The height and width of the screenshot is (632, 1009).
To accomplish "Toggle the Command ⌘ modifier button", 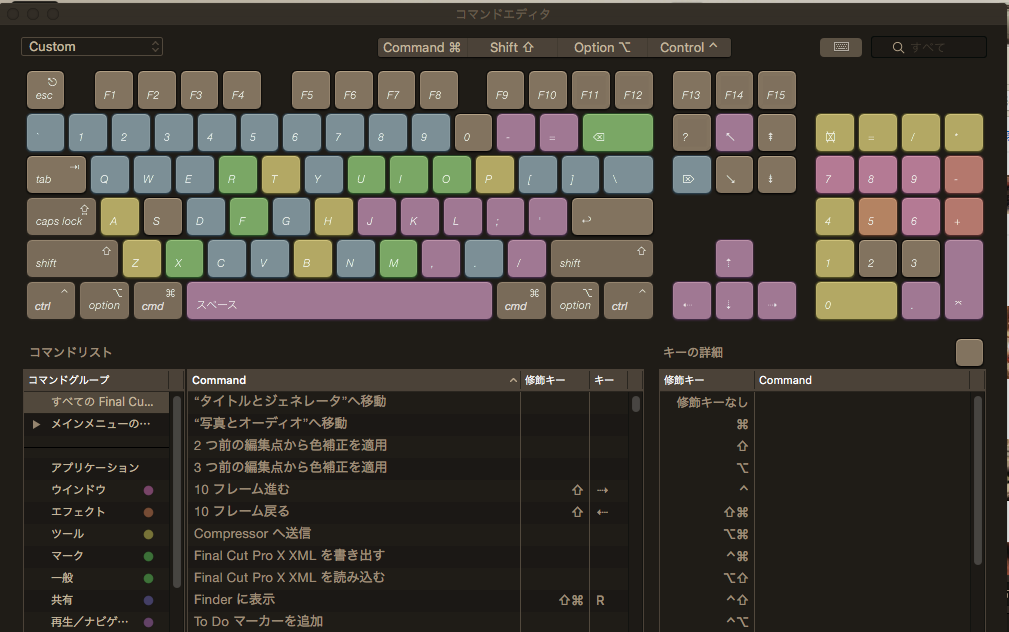I will [x=422, y=47].
